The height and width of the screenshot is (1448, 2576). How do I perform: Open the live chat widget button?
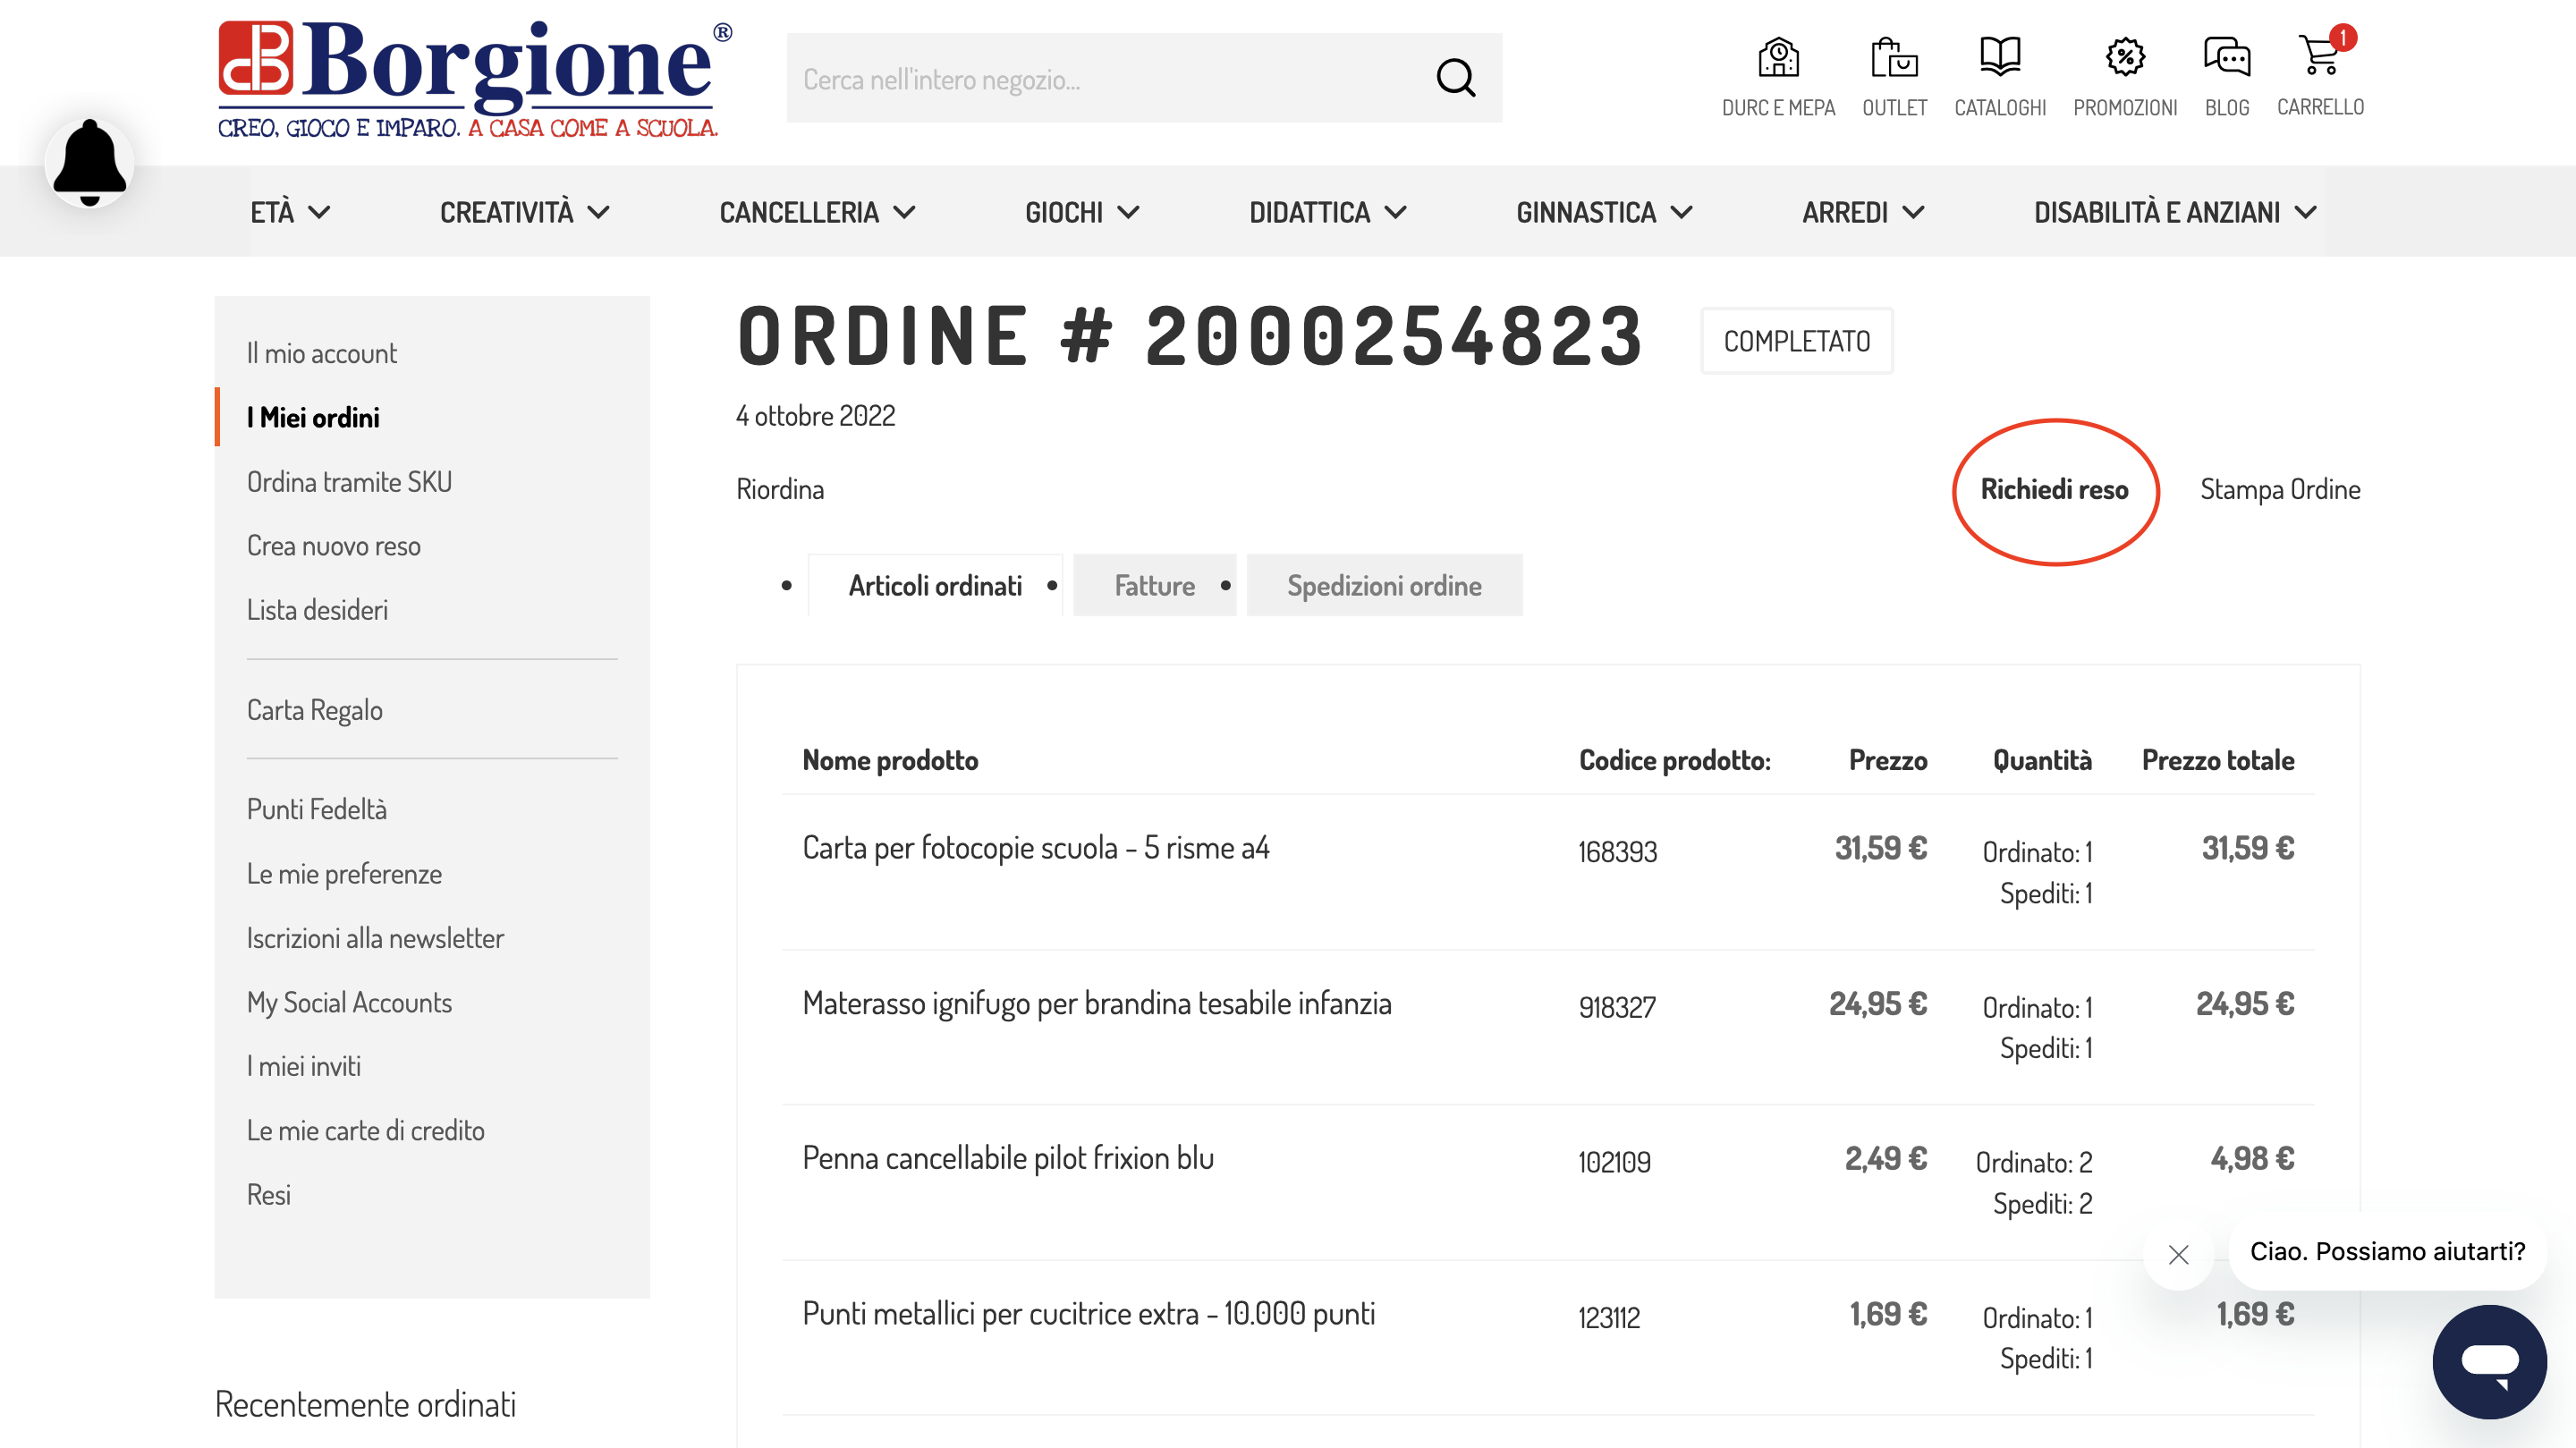pyautogui.click(x=2489, y=1362)
